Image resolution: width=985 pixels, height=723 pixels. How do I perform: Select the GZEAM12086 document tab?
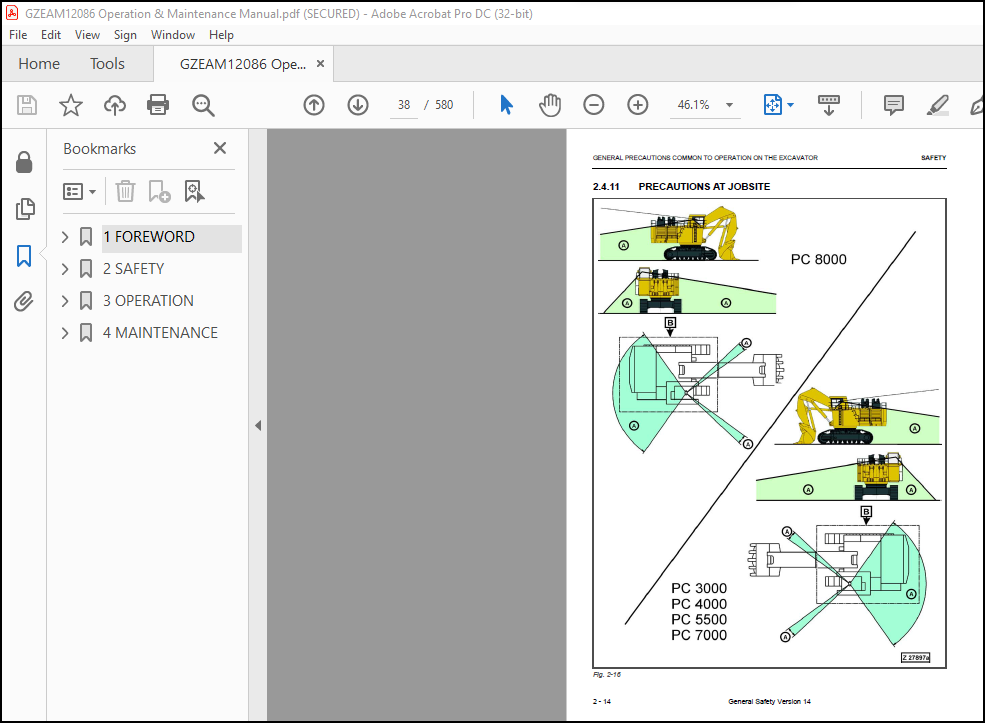[242, 64]
